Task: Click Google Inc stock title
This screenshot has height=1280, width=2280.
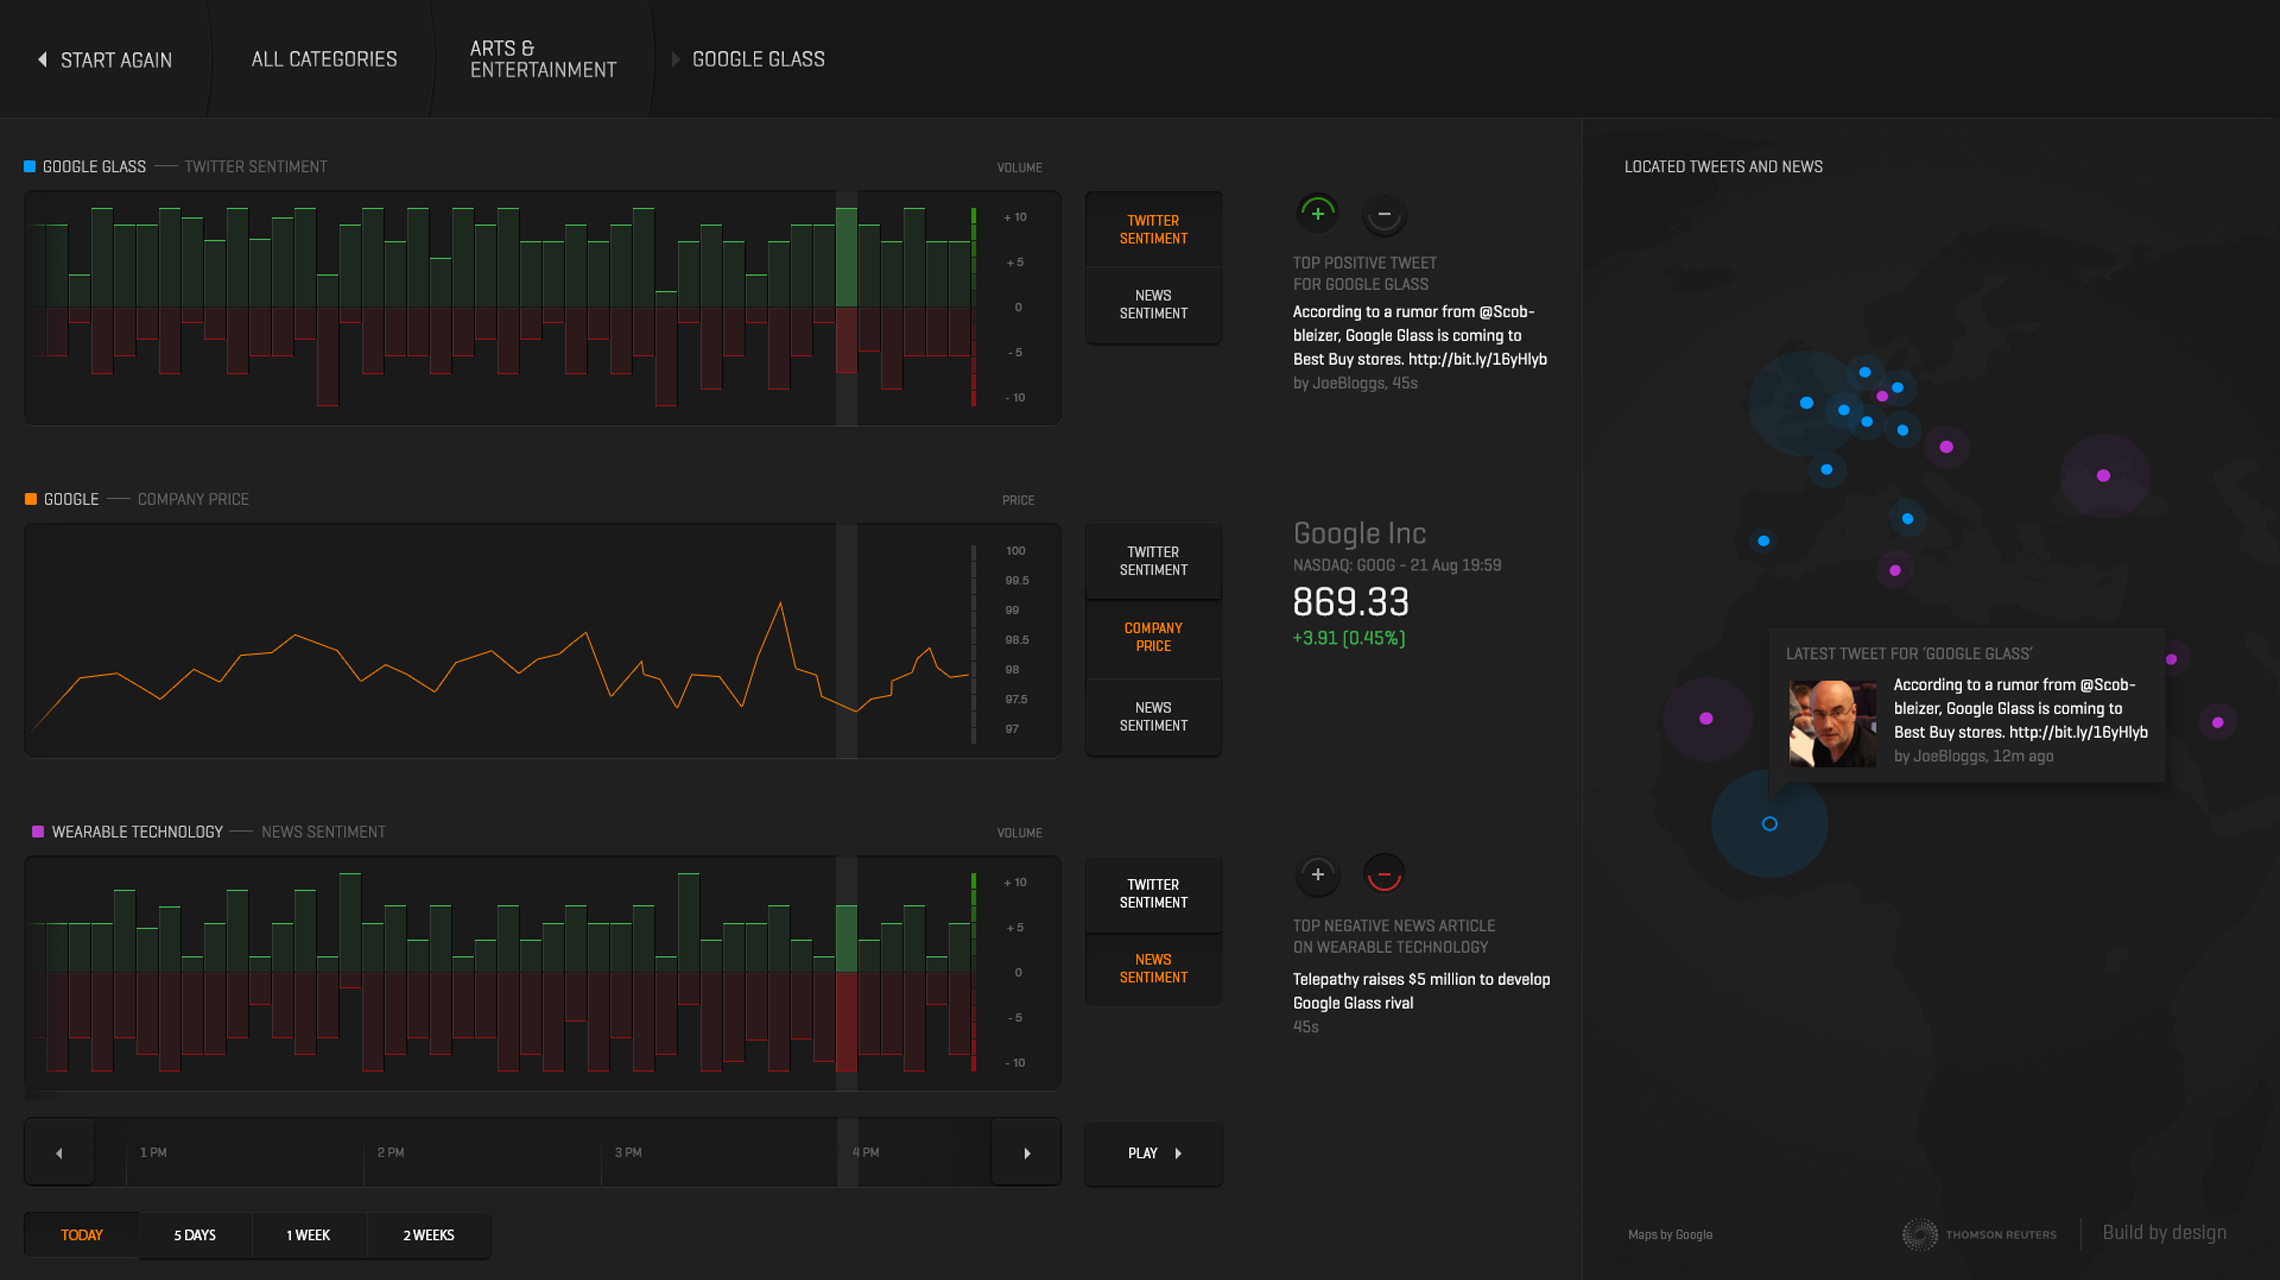Action: click(x=1359, y=533)
